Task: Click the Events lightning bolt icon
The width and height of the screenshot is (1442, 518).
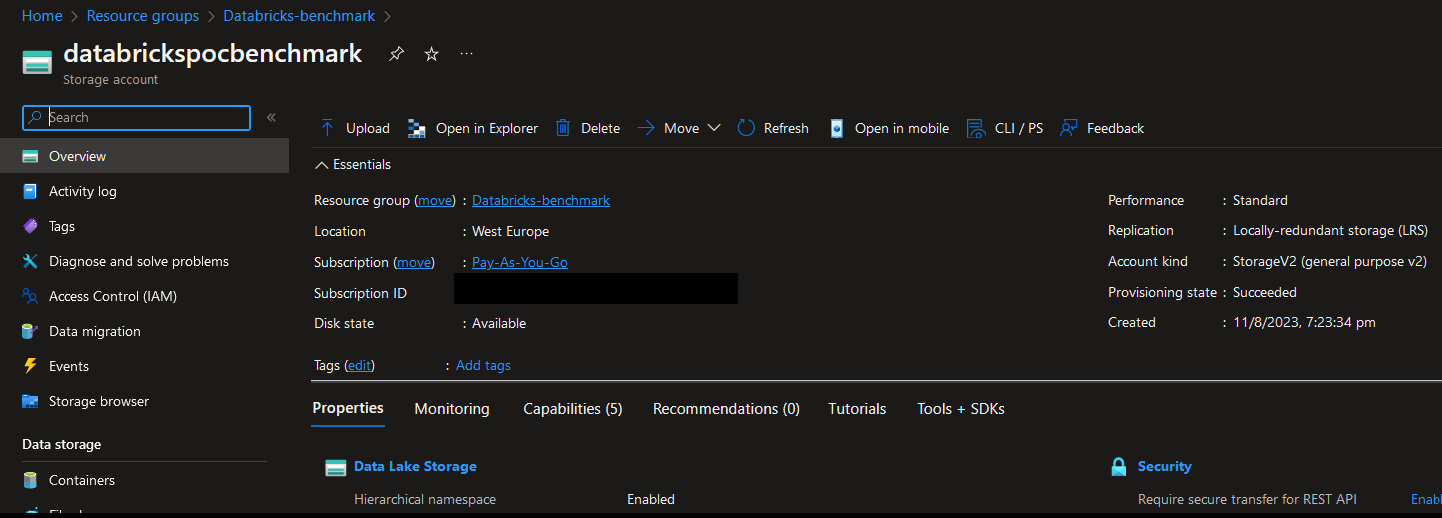Action: pos(30,366)
